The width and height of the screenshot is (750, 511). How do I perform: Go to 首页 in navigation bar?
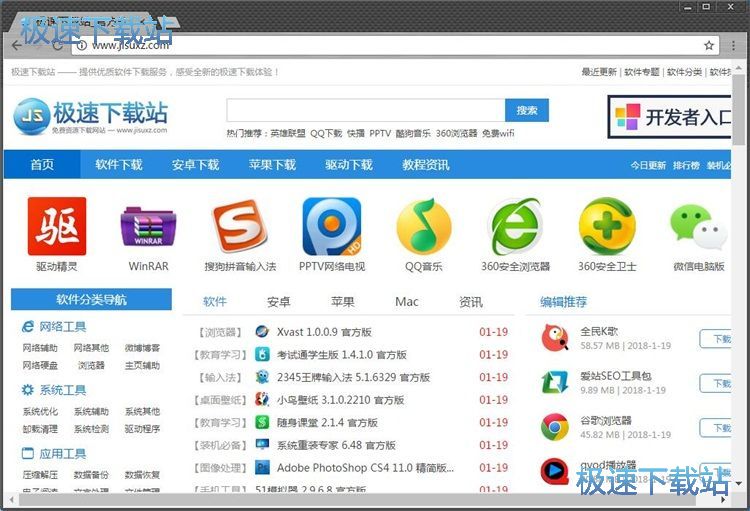[x=42, y=165]
